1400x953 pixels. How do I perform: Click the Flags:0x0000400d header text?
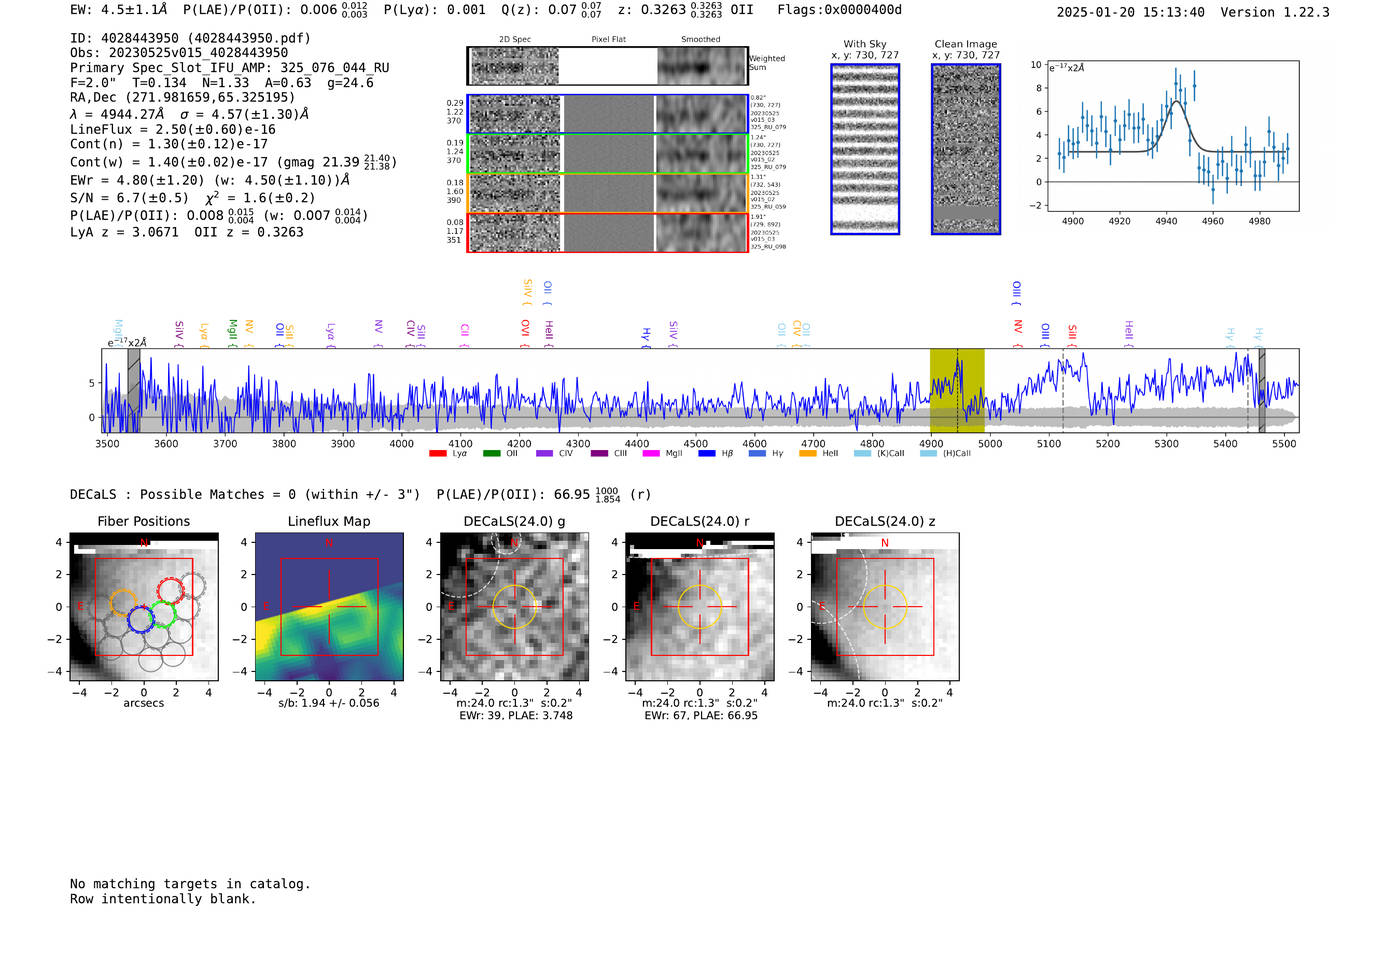tap(839, 10)
